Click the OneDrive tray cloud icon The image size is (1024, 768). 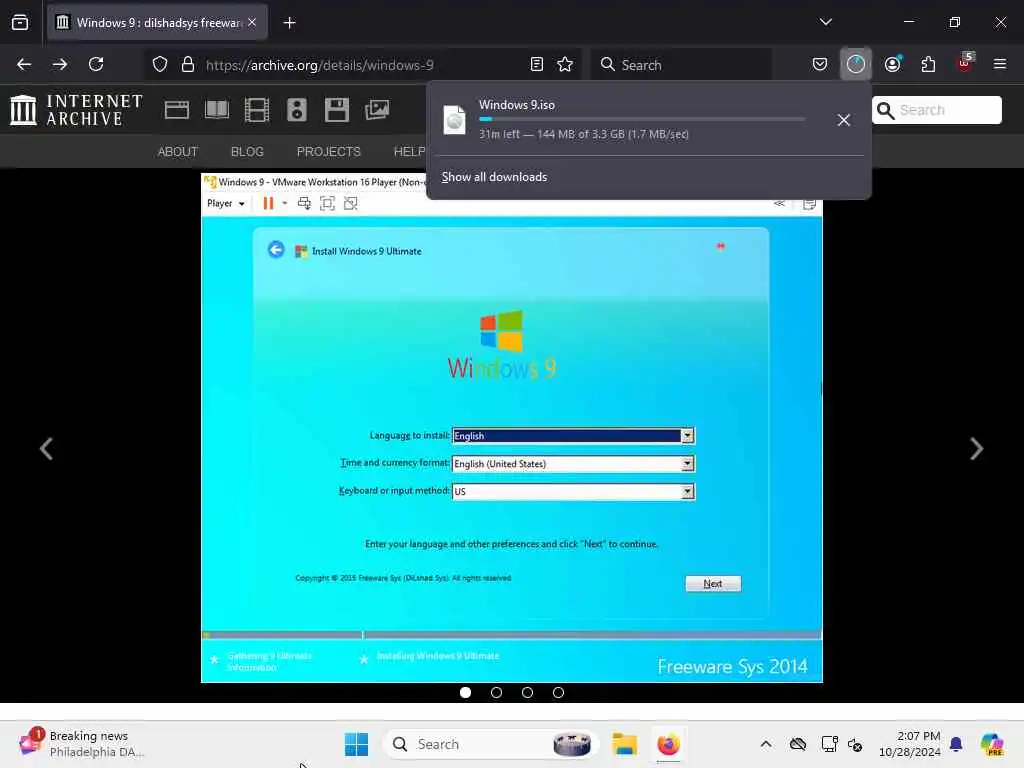click(x=798, y=744)
